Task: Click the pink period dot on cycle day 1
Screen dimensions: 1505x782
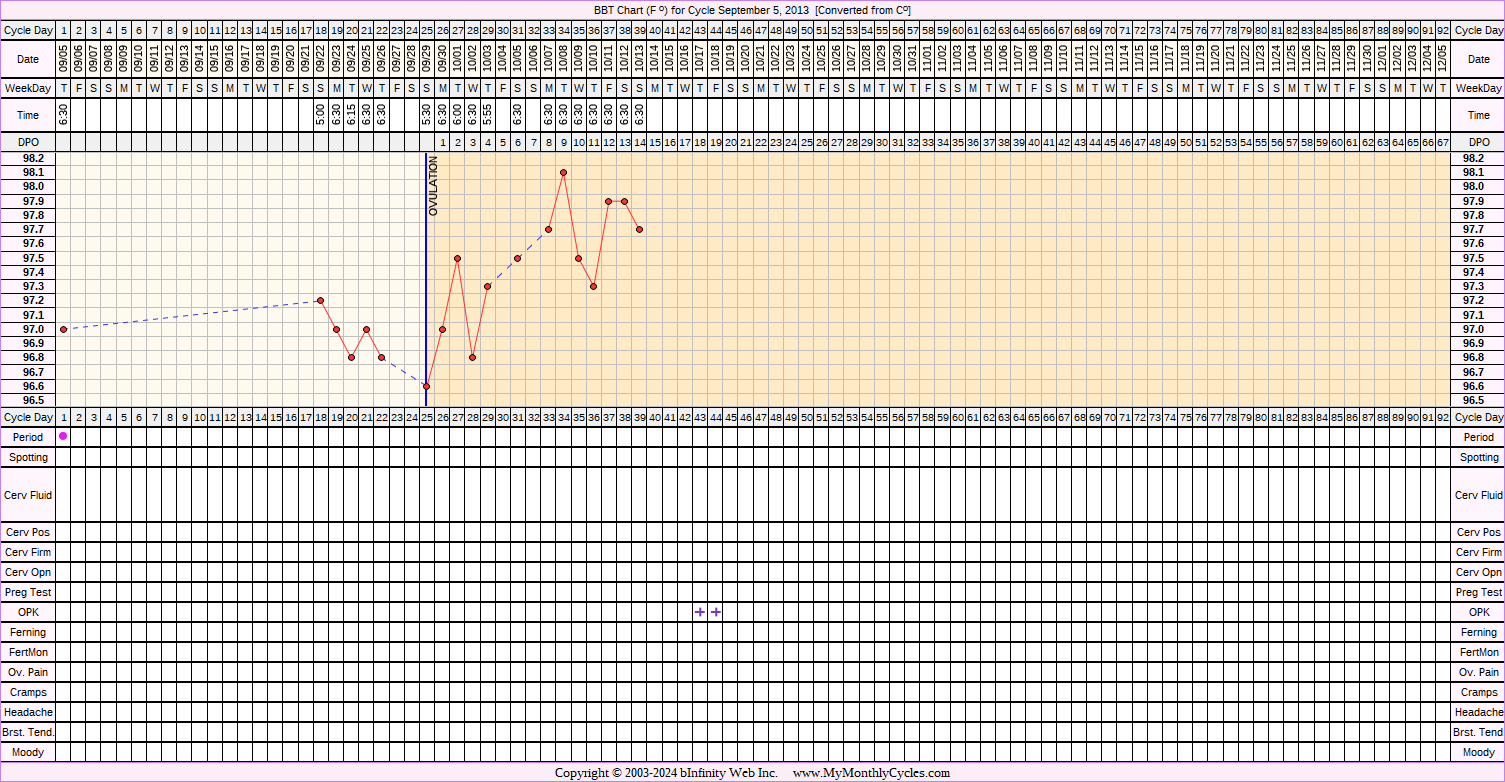Action: coord(64,437)
